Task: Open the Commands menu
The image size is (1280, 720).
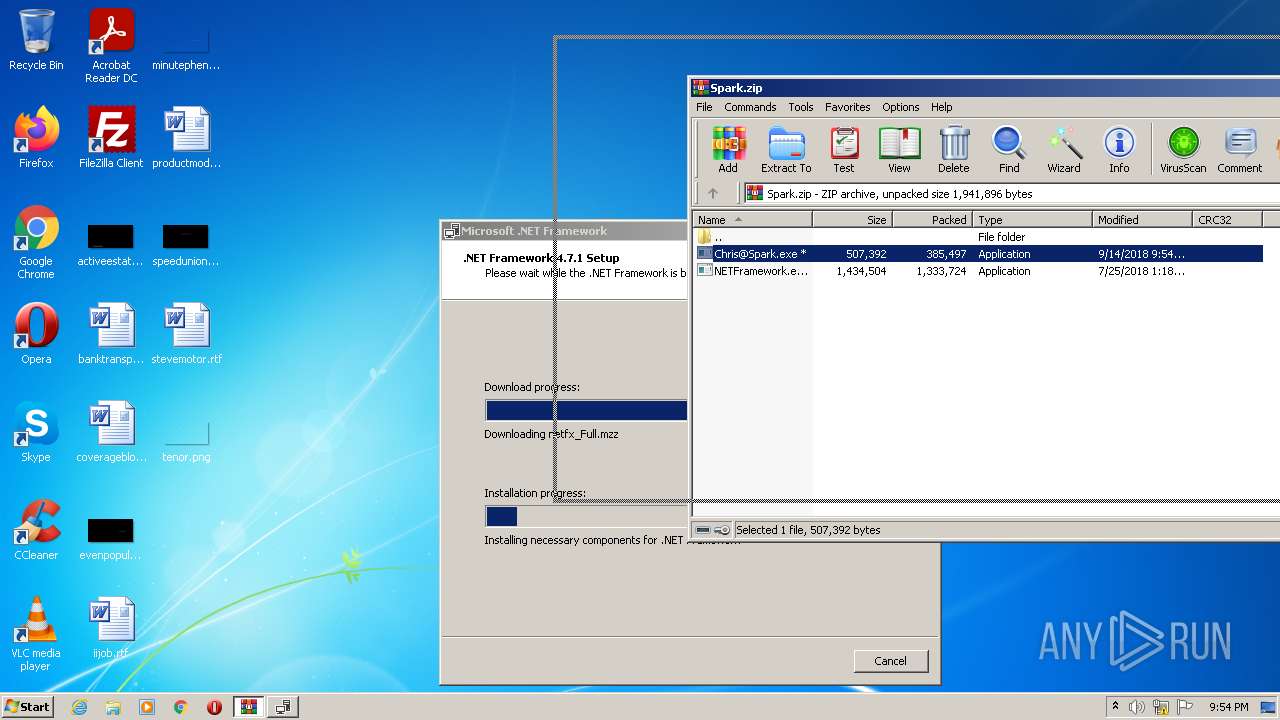Action: point(750,107)
